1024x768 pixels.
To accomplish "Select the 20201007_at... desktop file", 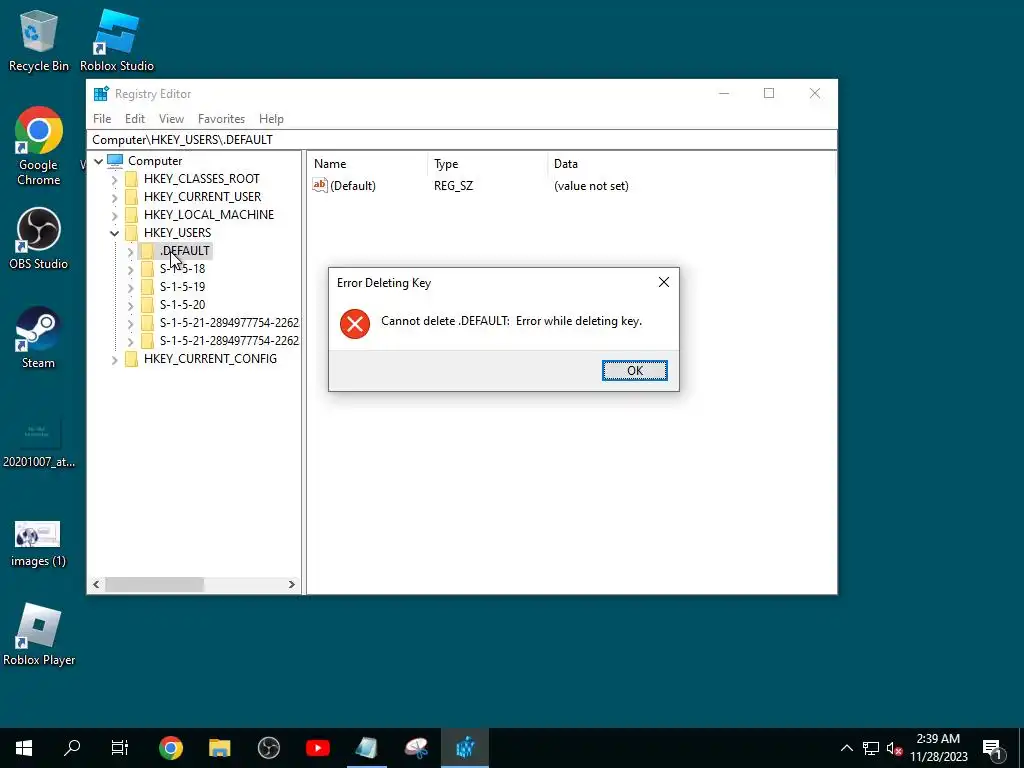I will point(39,443).
